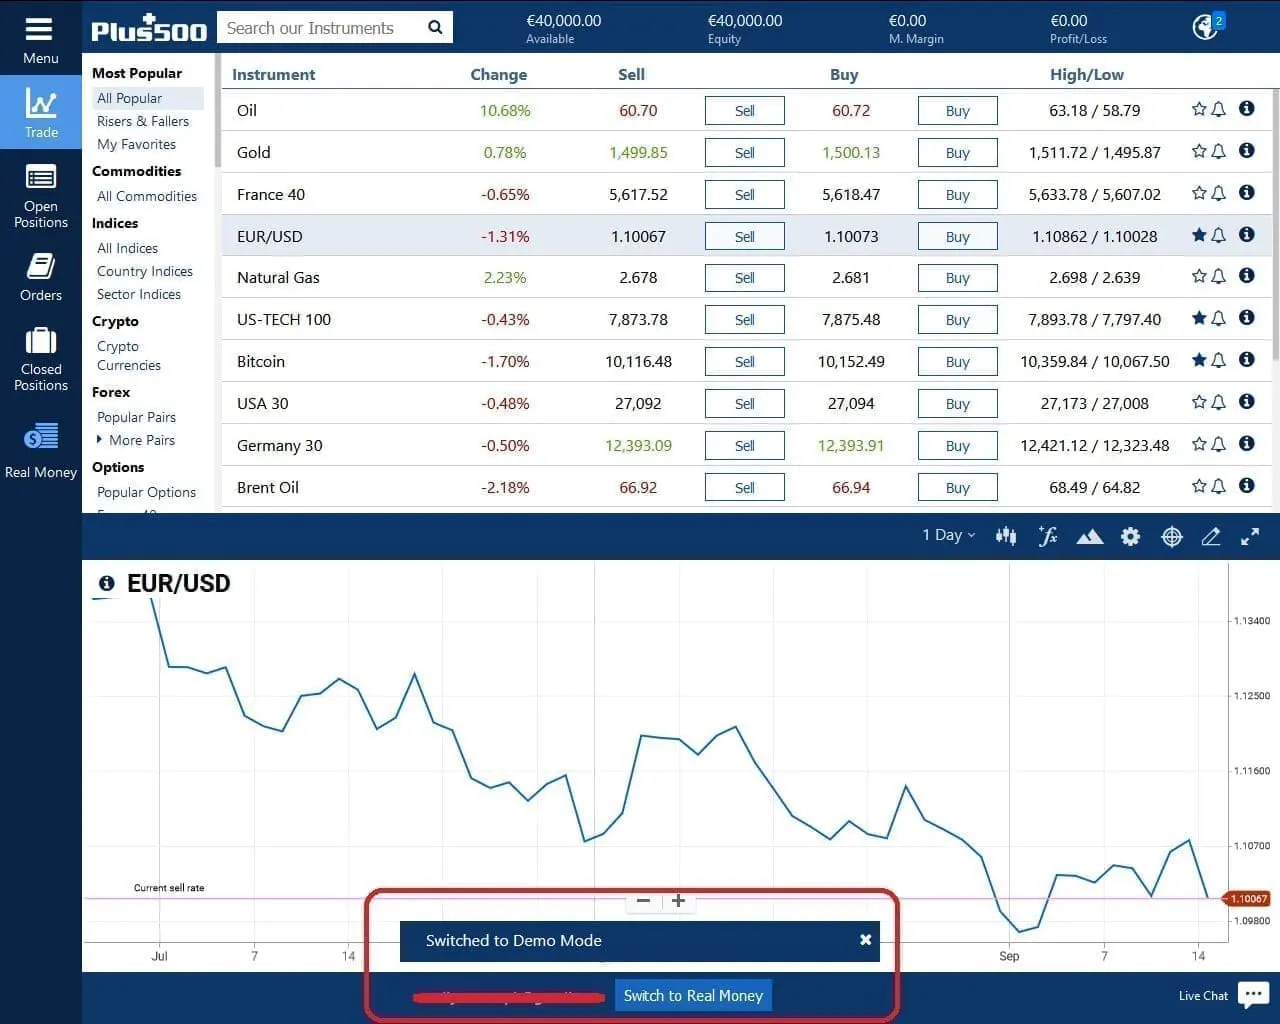Expand the chart to full screen
Screen dimensions: 1280x1024
click(1250, 537)
